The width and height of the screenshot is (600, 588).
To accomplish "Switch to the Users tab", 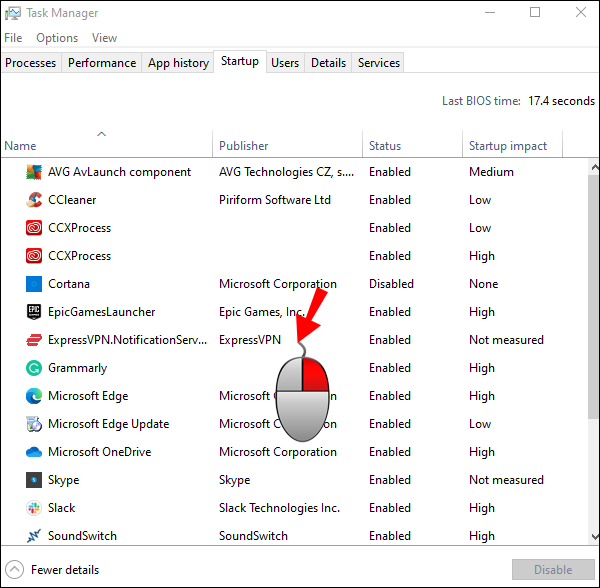I will 285,63.
